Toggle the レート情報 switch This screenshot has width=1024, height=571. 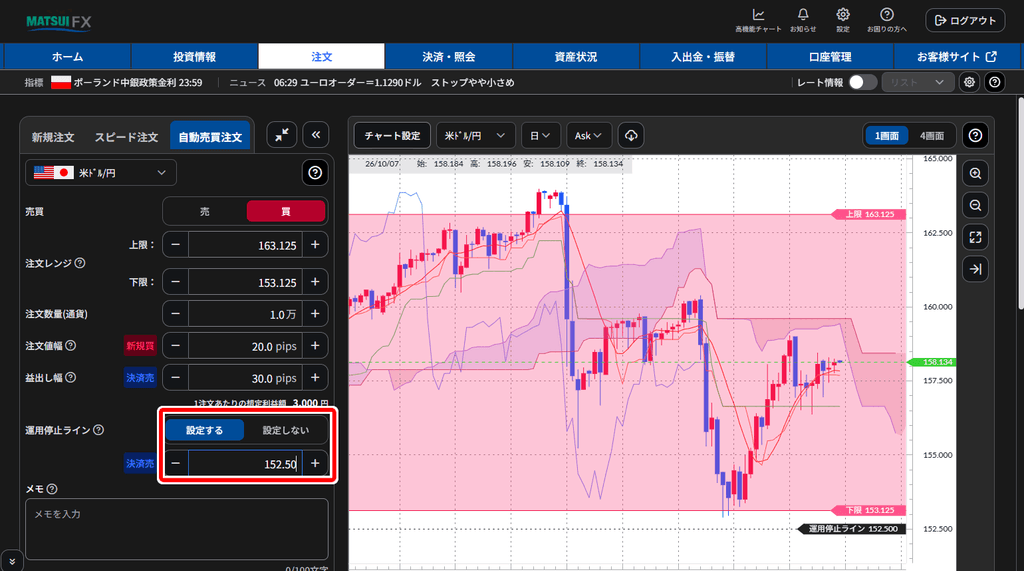(862, 82)
